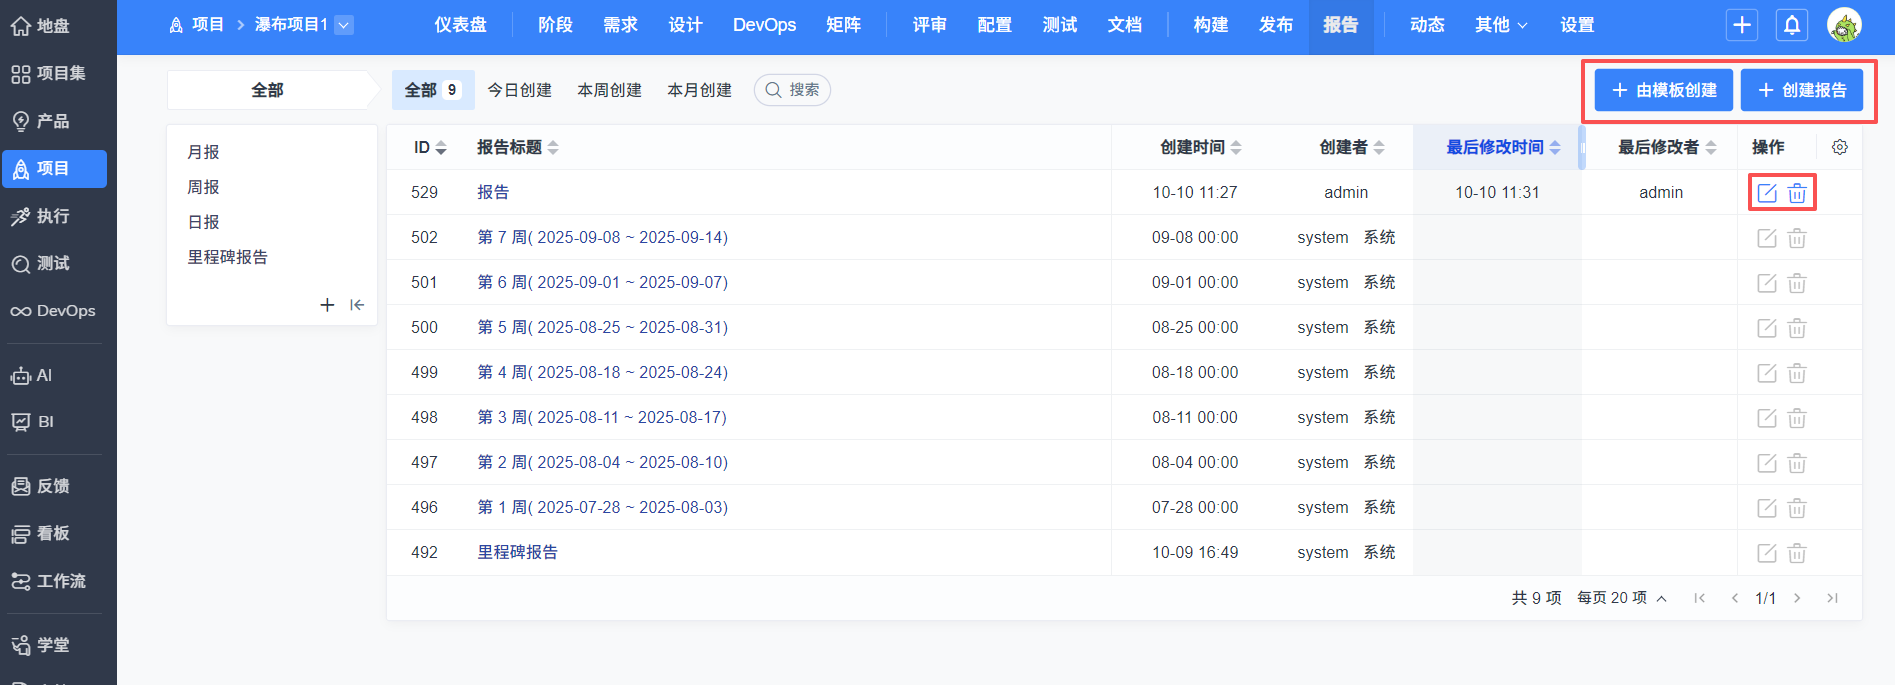
Task: Expand the 瀑布项目1 project switcher dropdown
Action: pos(344,25)
